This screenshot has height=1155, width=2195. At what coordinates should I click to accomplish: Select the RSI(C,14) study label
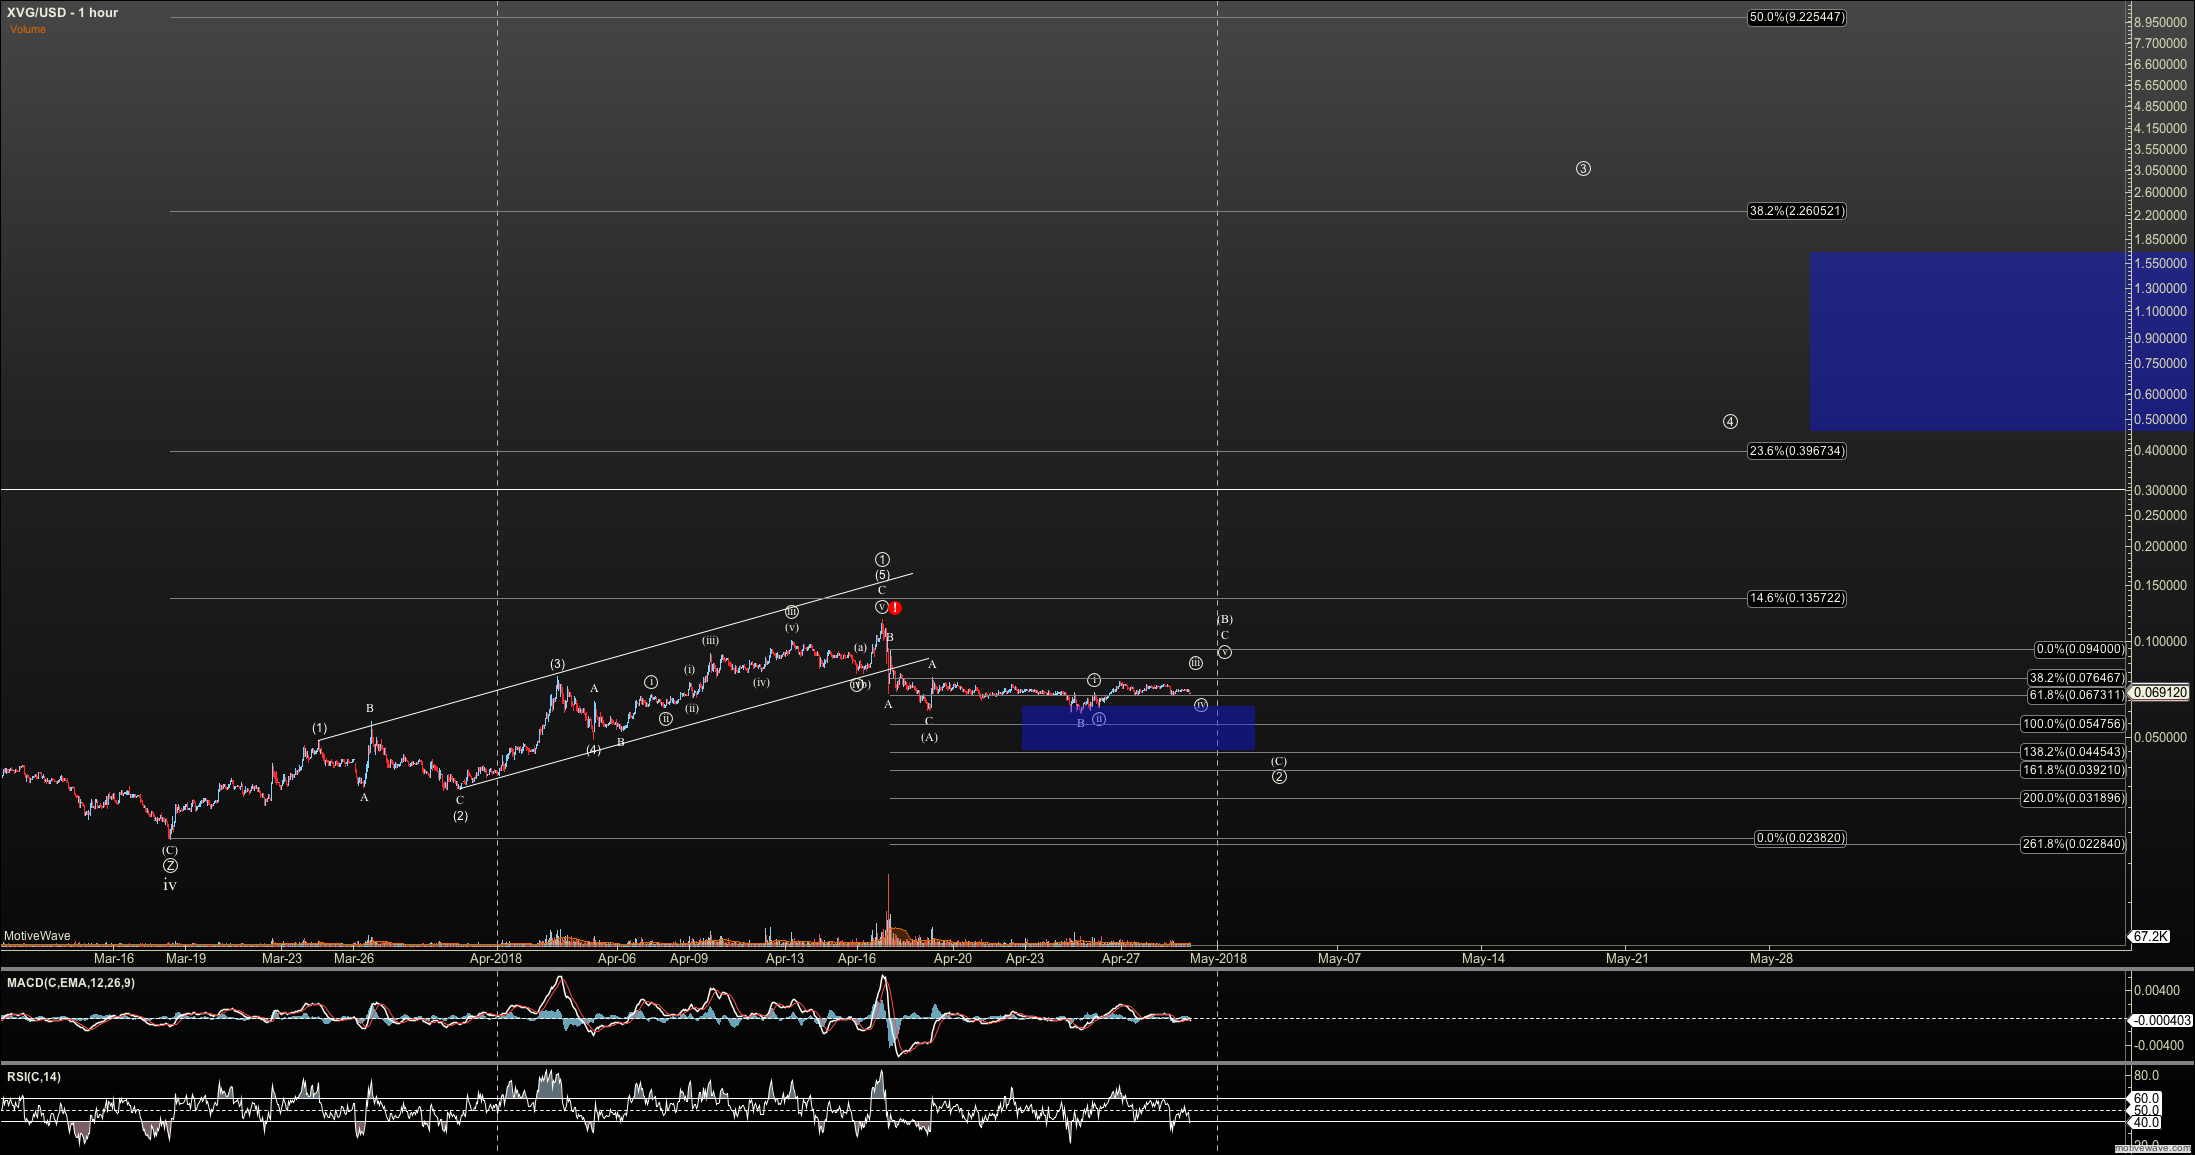[x=34, y=1077]
